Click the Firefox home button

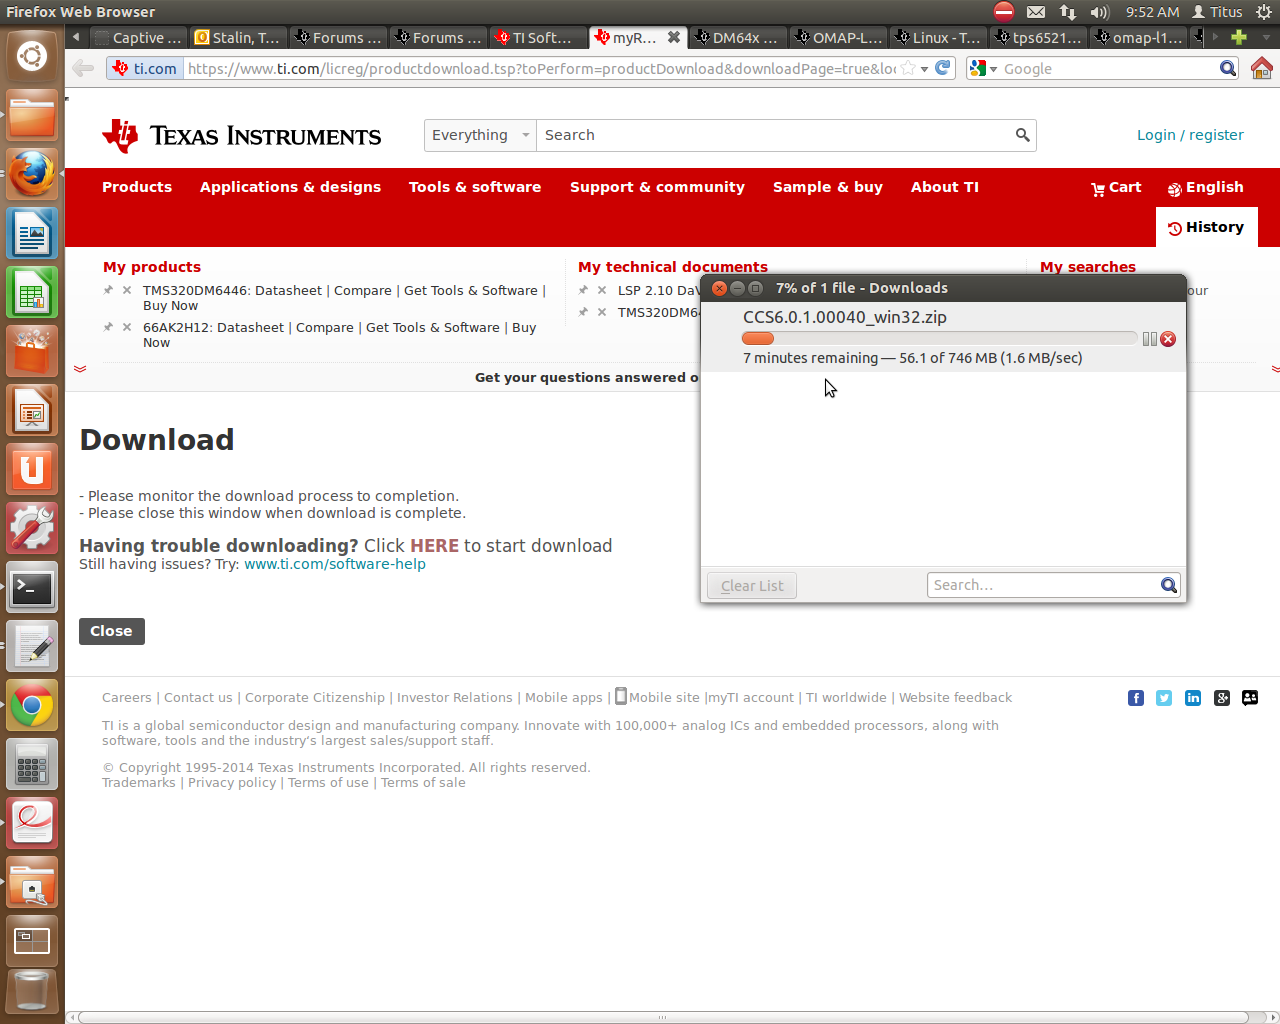coord(1262,68)
